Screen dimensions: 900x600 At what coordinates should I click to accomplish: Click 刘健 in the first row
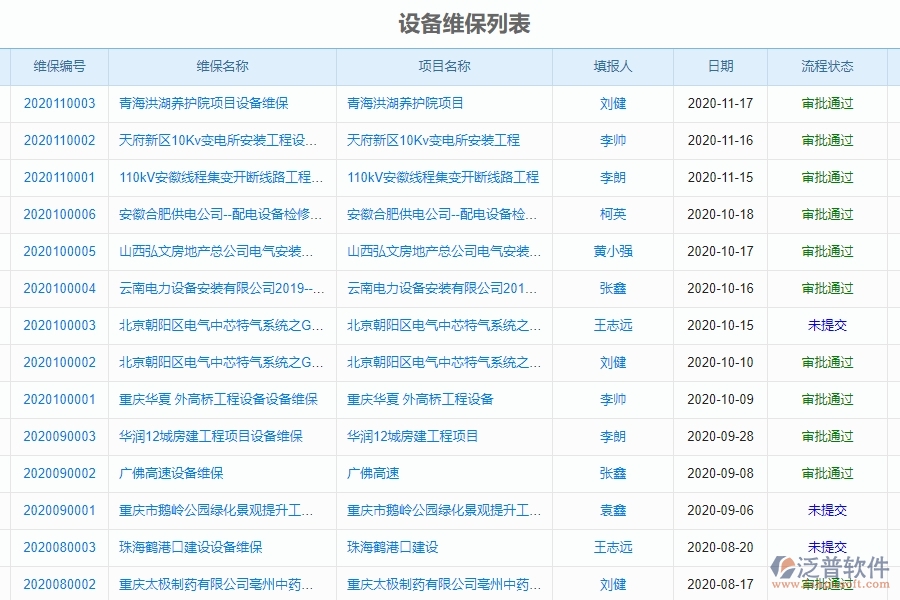point(613,103)
